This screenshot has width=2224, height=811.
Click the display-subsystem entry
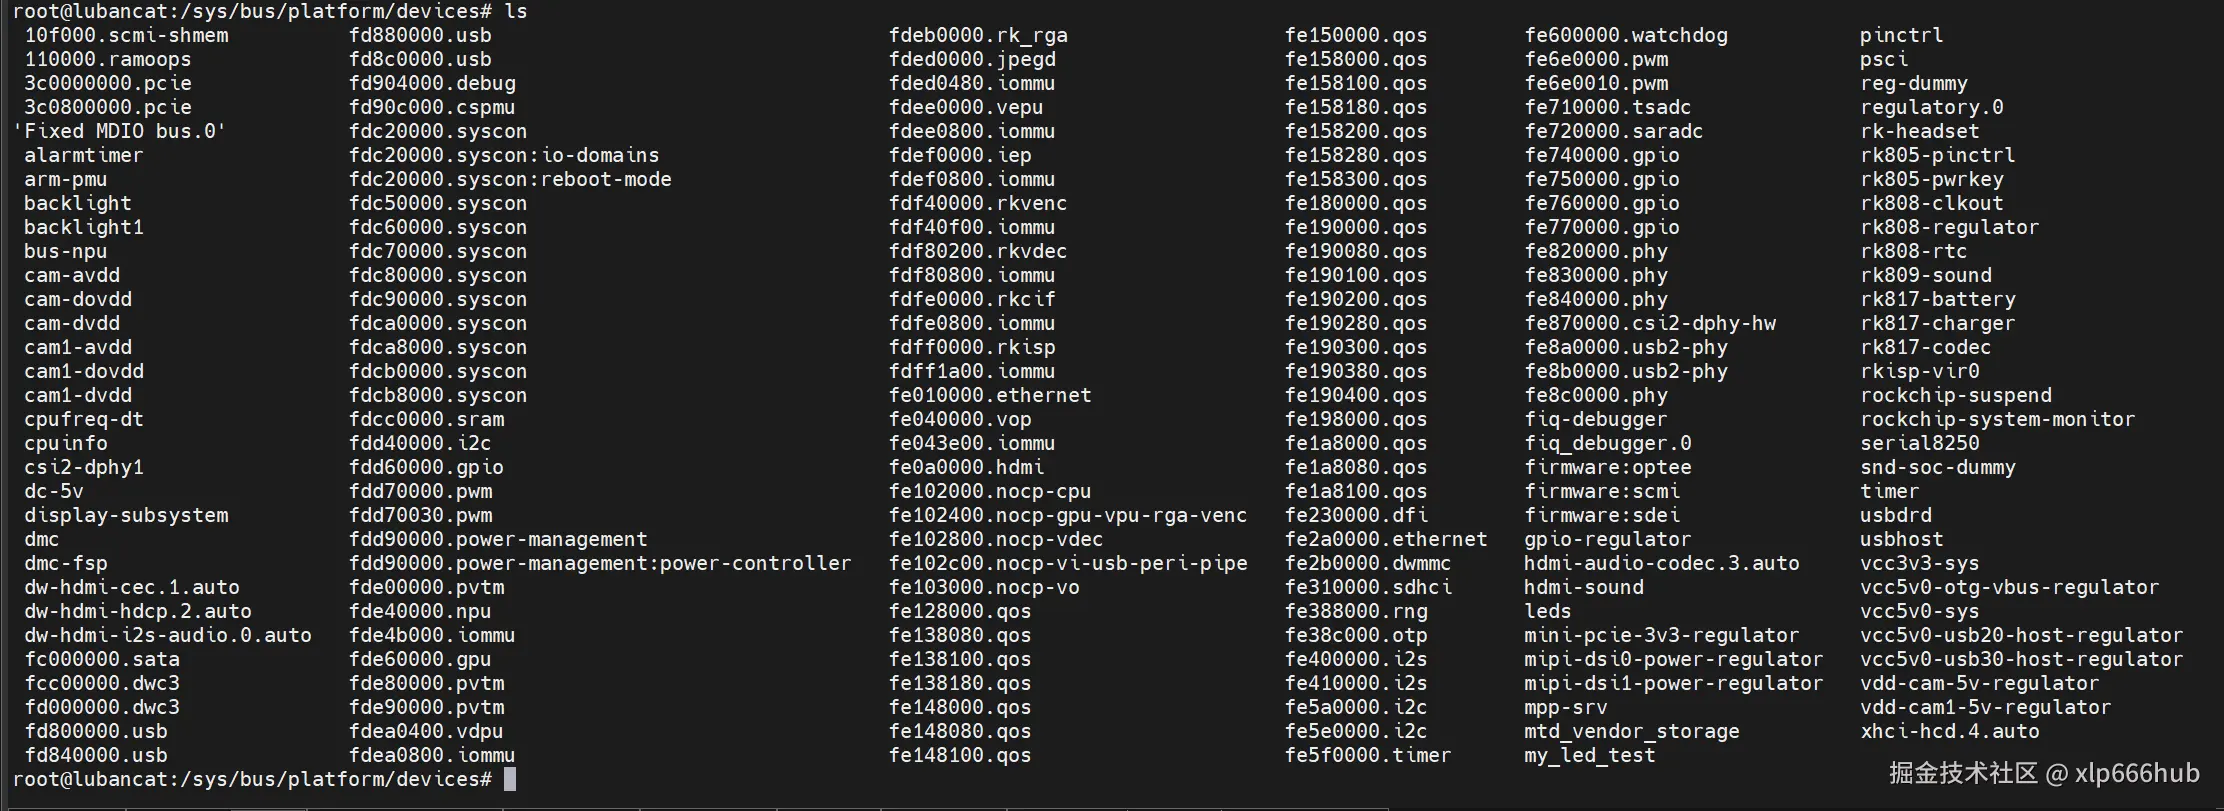click(x=126, y=515)
